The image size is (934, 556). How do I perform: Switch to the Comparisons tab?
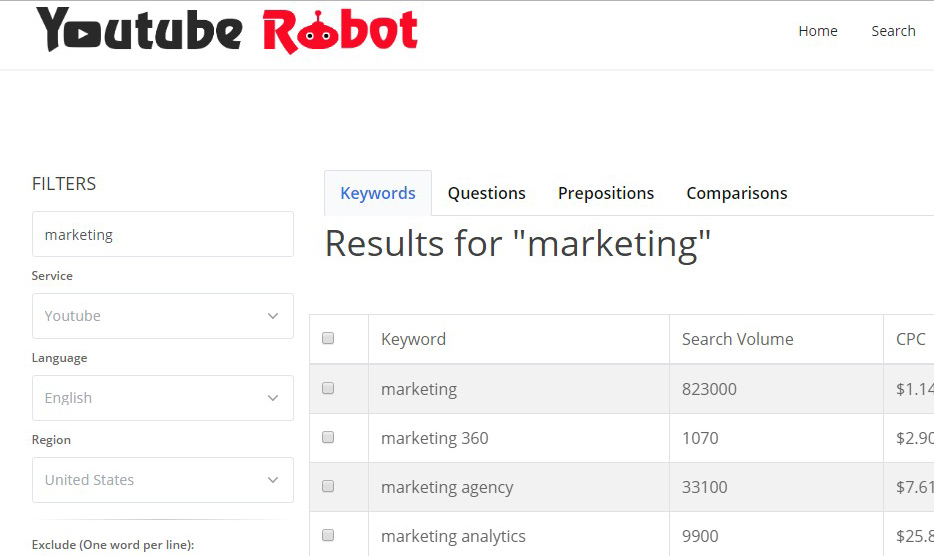coord(737,193)
